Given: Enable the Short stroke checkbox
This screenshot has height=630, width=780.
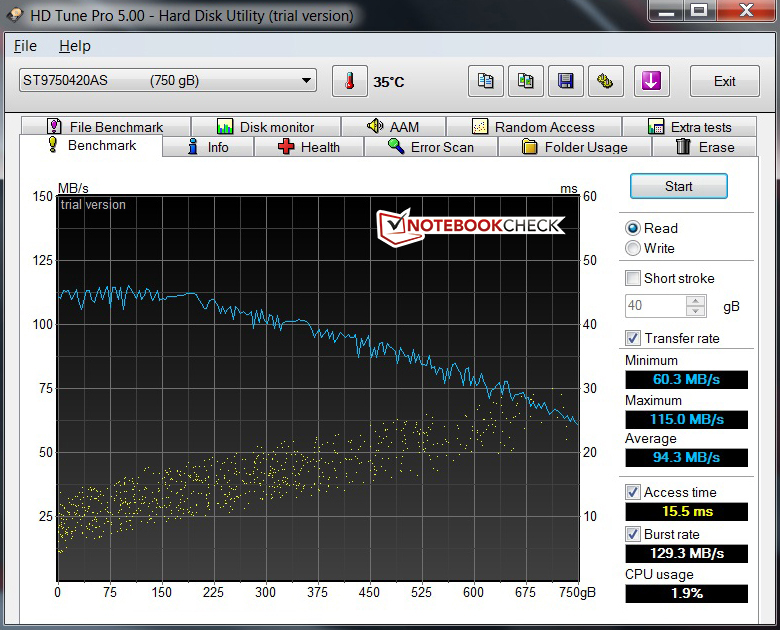Looking at the screenshot, I should click(x=633, y=278).
